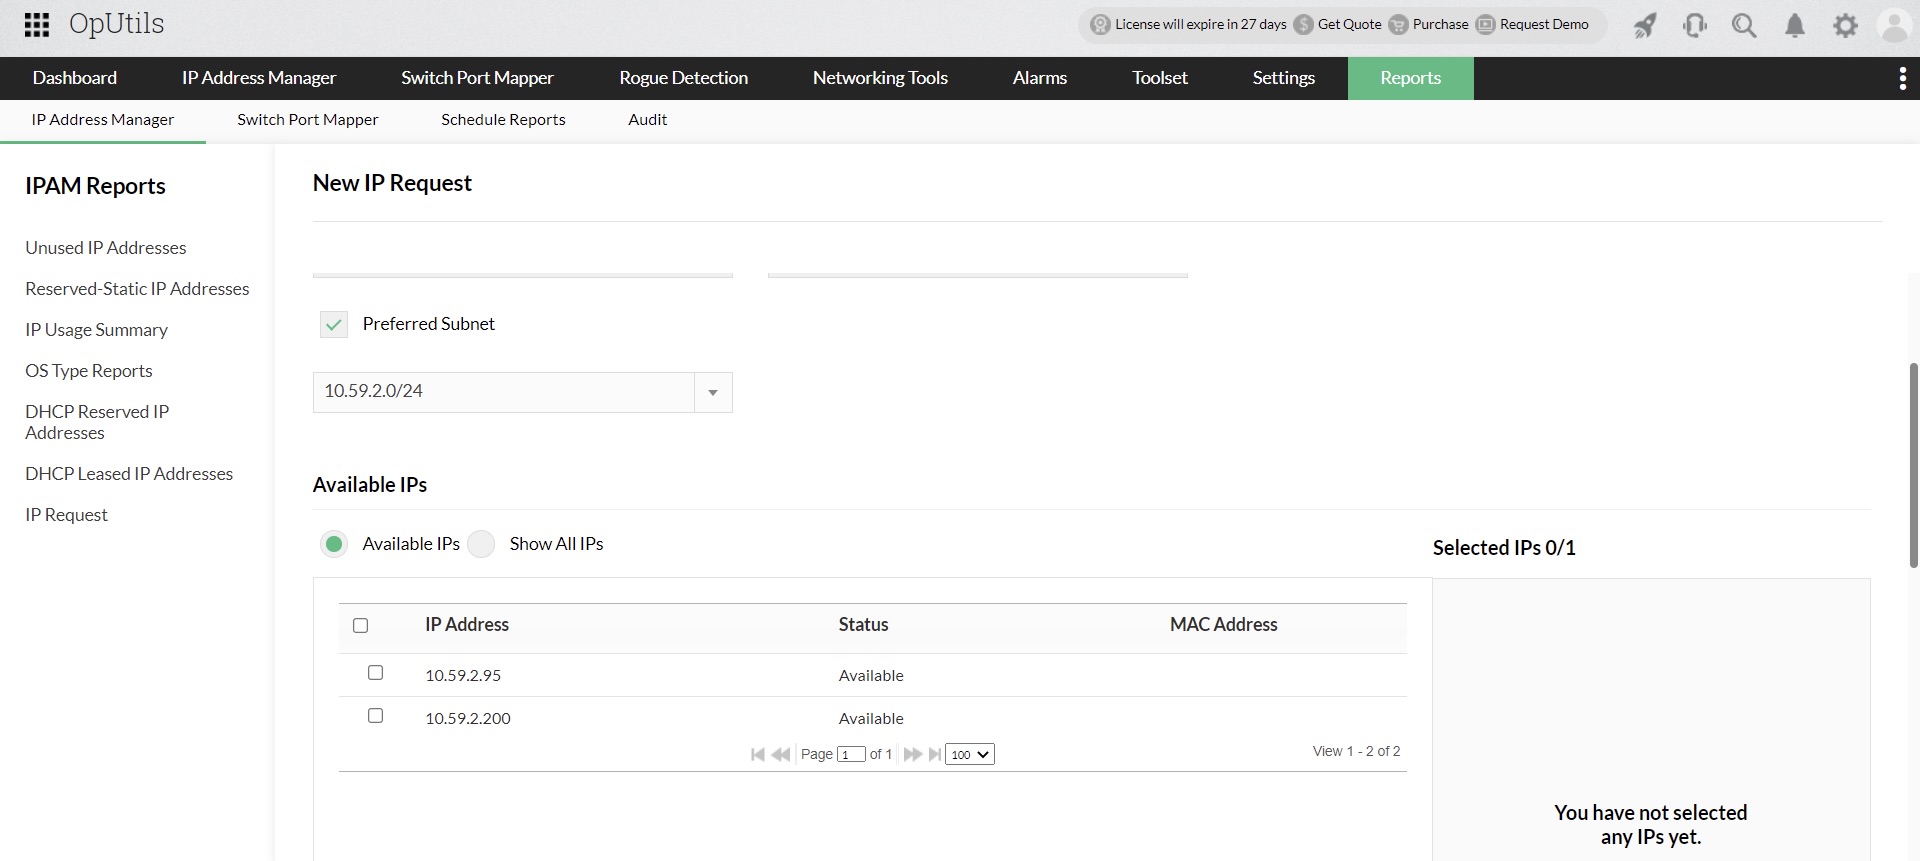1920x861 pixels.
Task: Open the user profile avatar
Action: point(1895,25)
